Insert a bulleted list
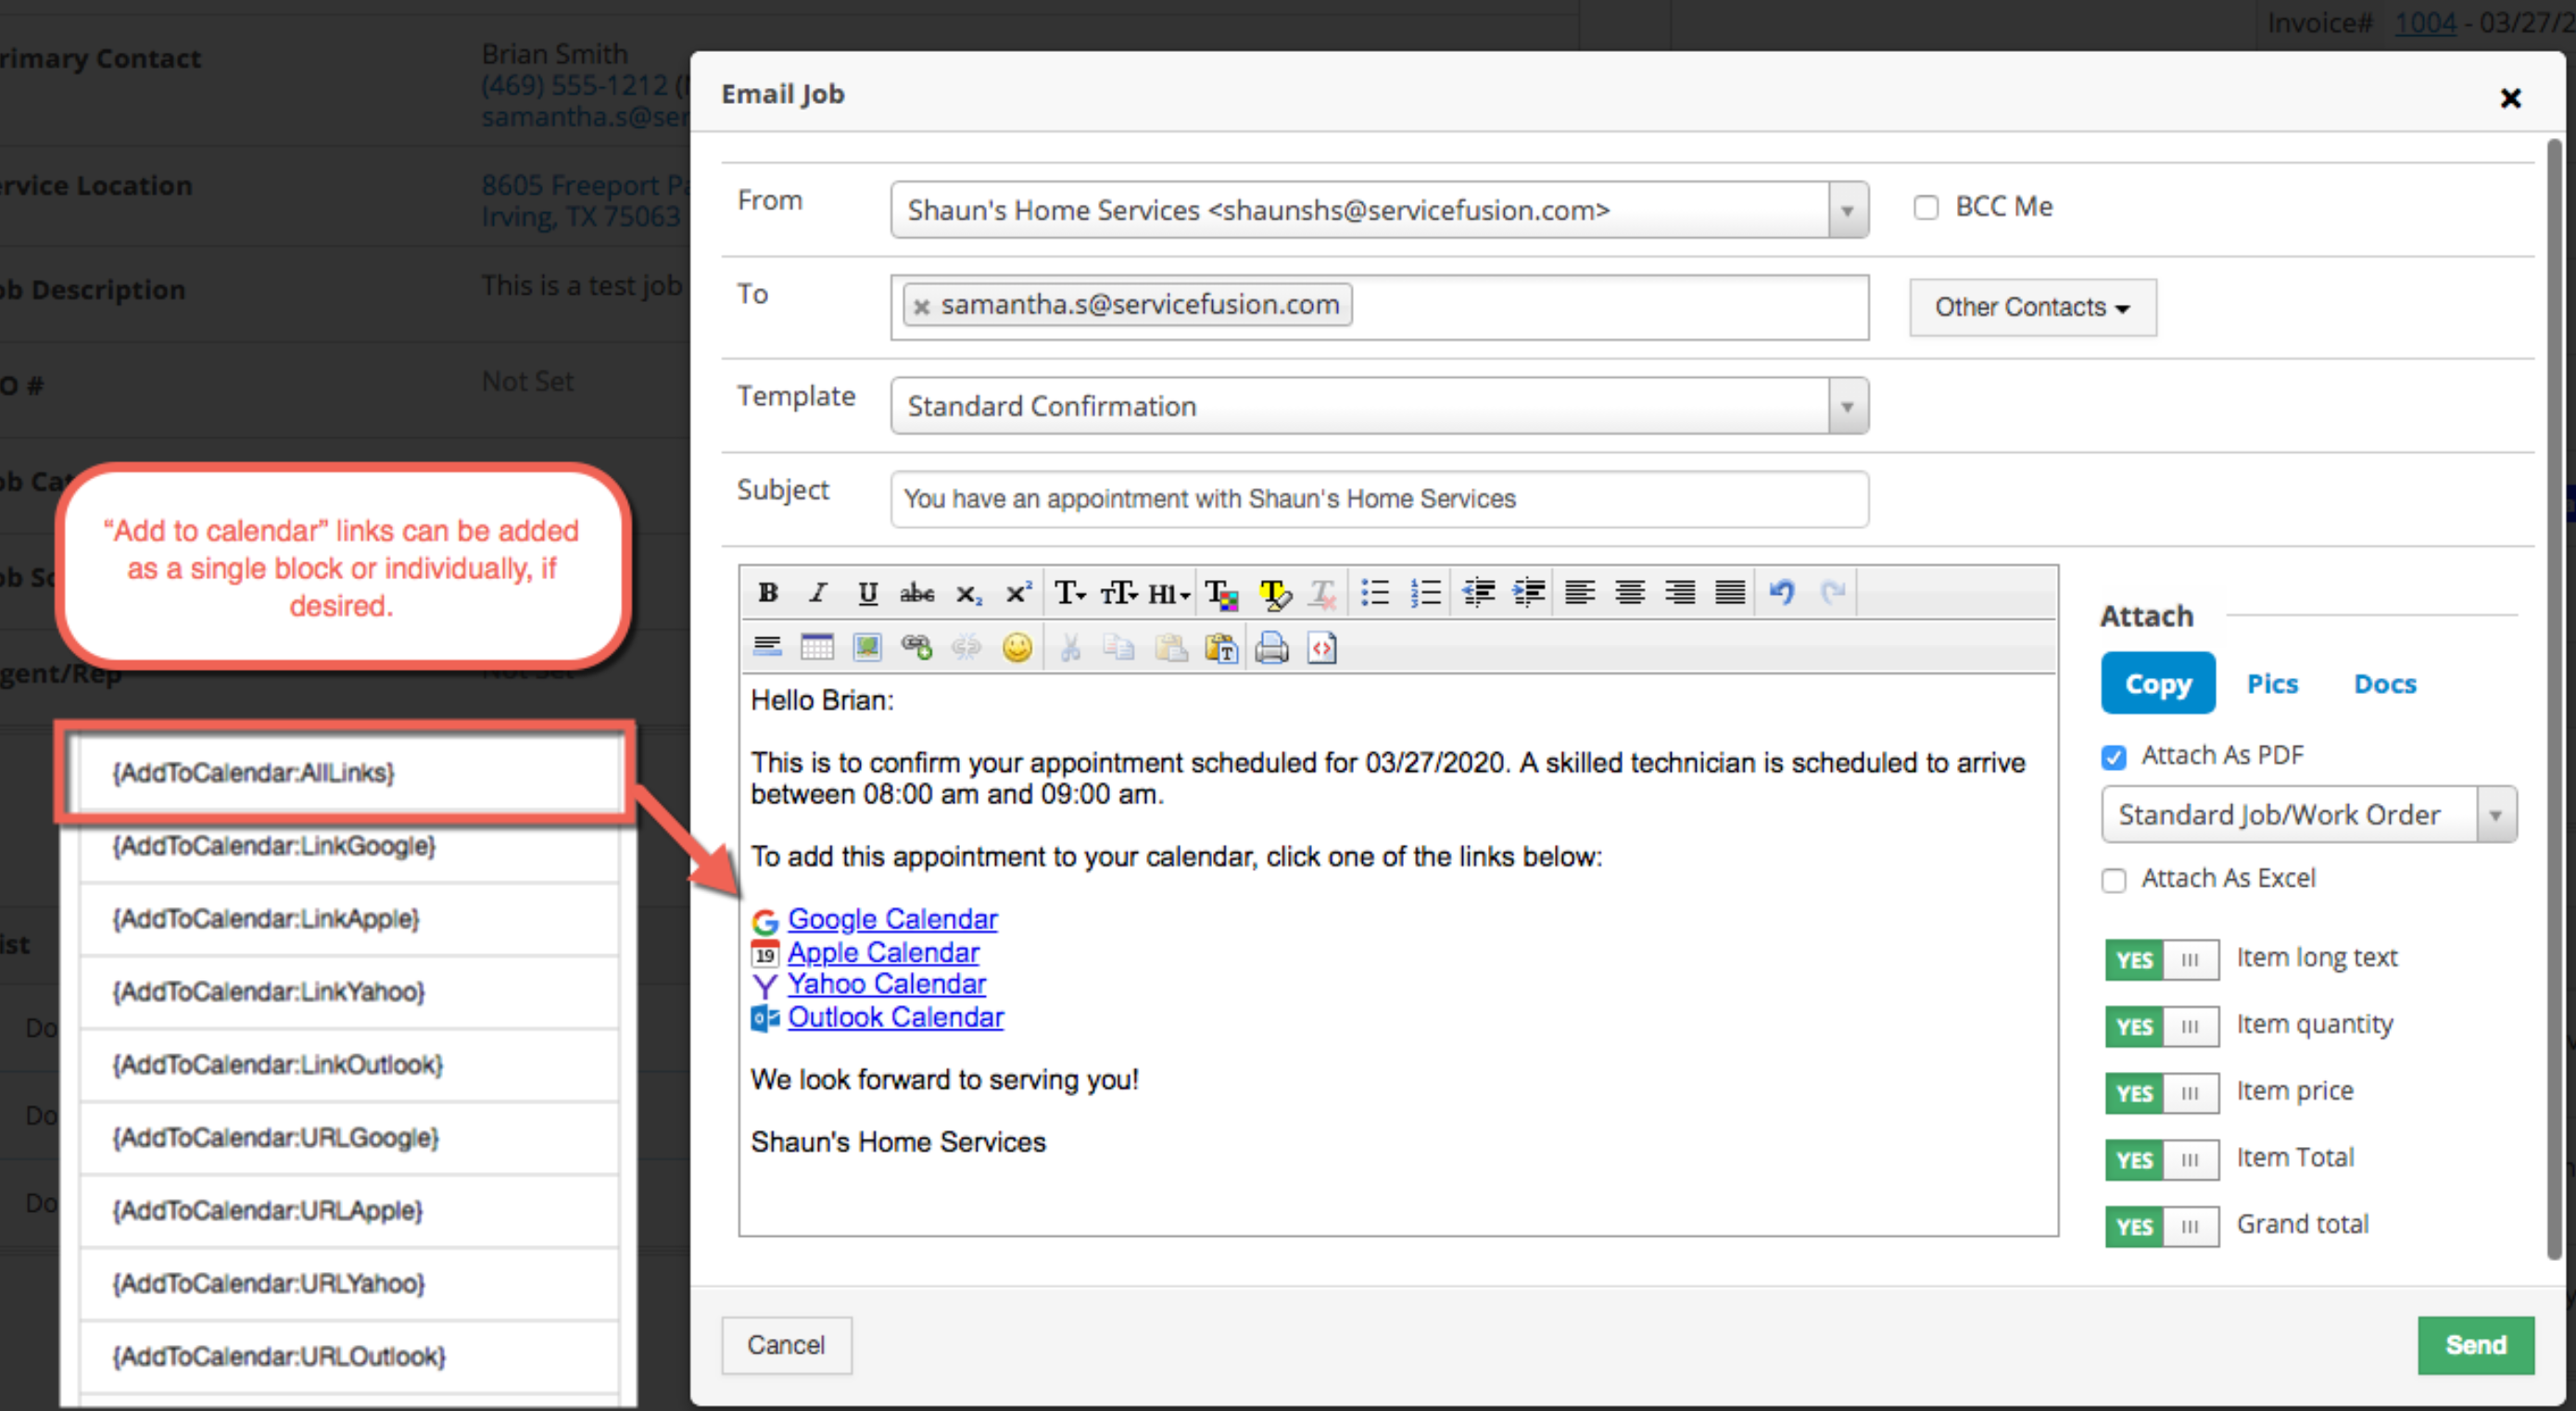The height and width of the screenshot is (1411, 2576). click(x=1375, y=593)
